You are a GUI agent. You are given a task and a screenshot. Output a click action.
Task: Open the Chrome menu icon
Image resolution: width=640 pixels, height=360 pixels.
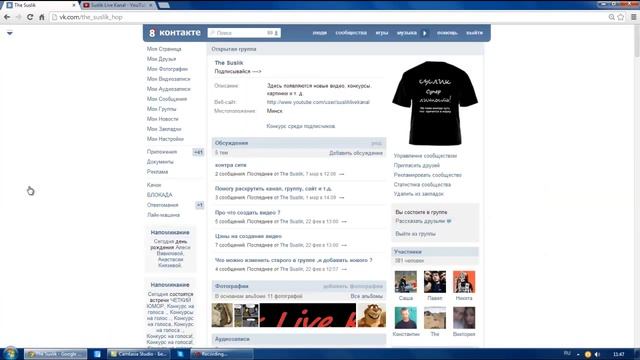tap(633, 17)
